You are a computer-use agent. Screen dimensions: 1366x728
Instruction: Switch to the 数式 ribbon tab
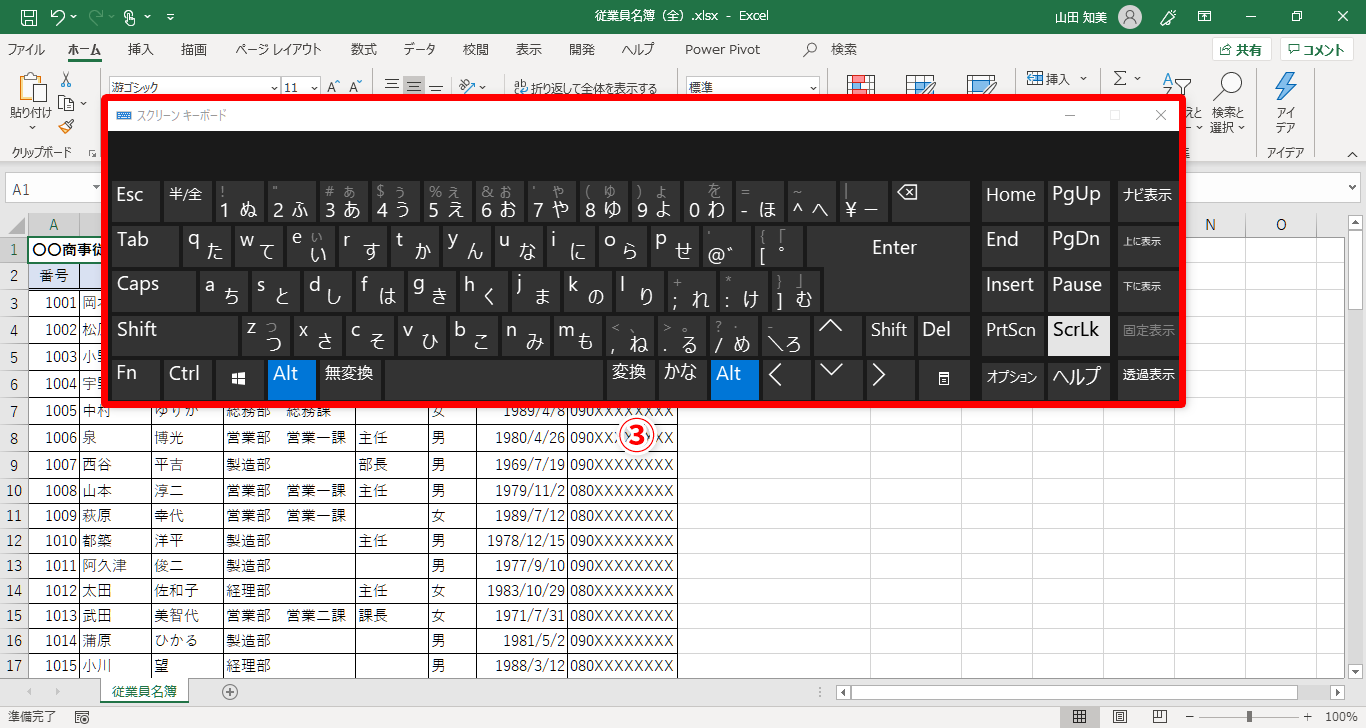point(364,50)
